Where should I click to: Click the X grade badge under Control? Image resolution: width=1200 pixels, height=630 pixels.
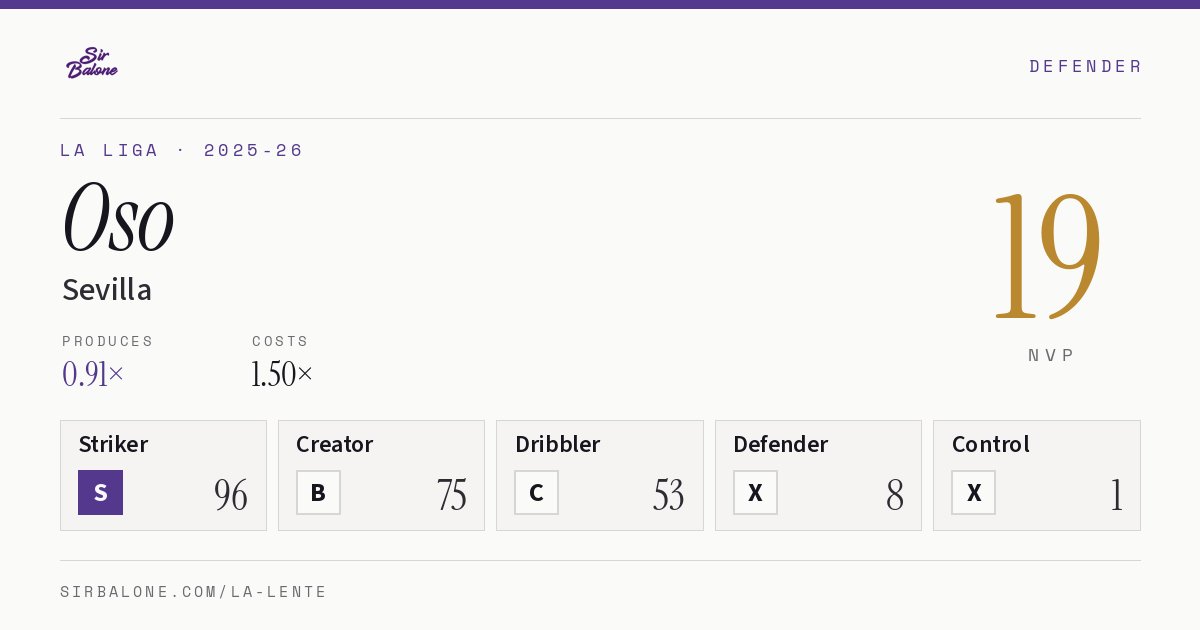coord(973,492)
